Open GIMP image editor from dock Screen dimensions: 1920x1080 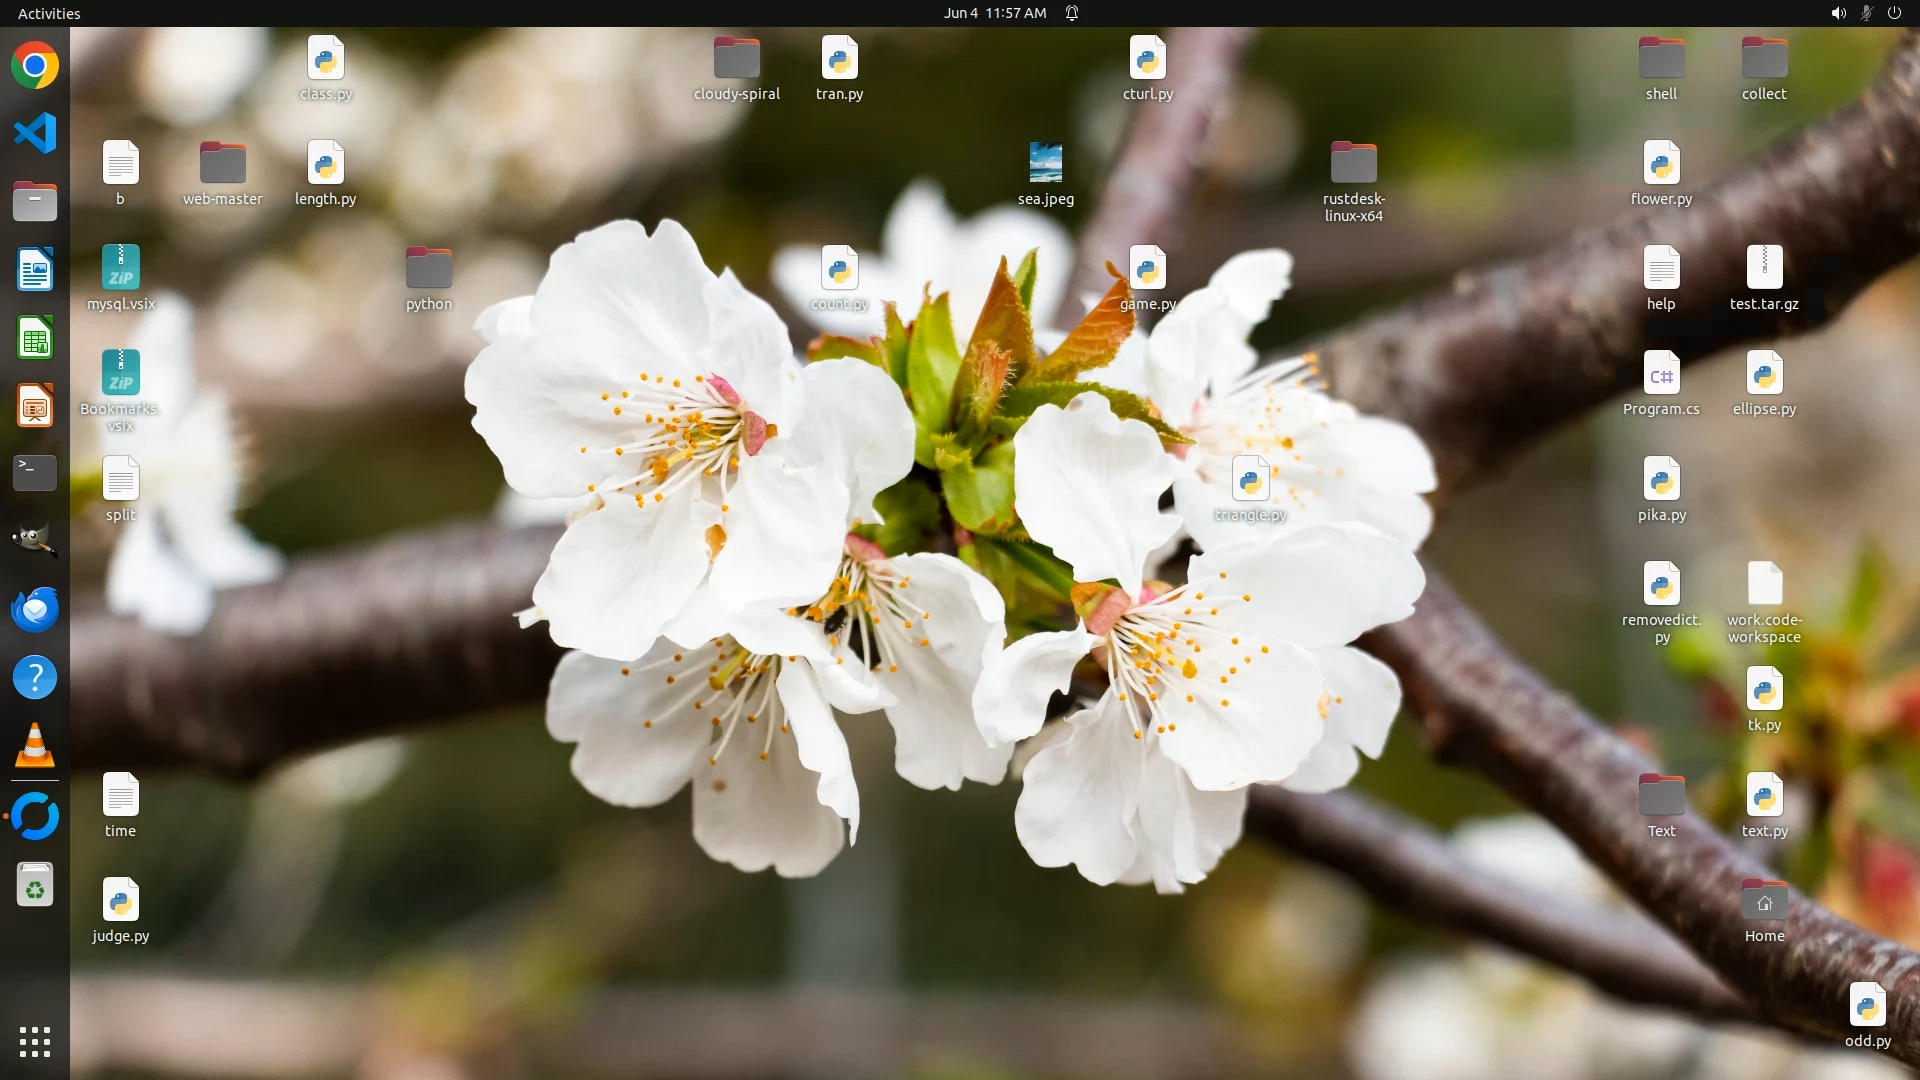pos(35,541)
